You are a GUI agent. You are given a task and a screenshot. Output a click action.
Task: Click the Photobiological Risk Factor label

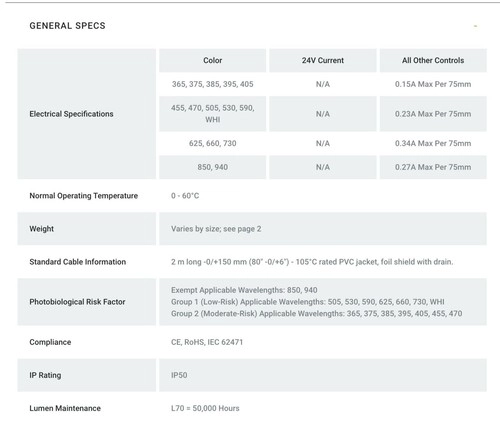click(77, 302)
